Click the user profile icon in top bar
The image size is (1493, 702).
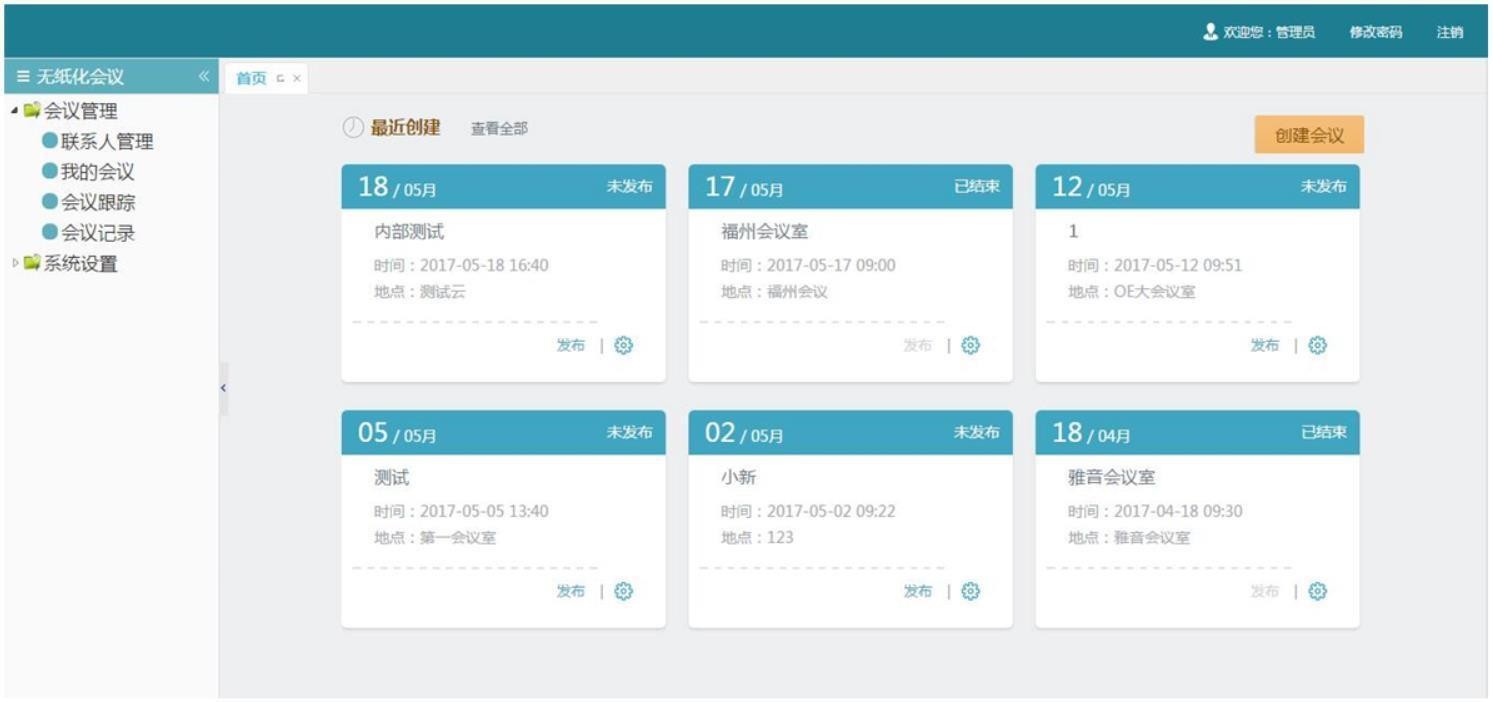1208,31
